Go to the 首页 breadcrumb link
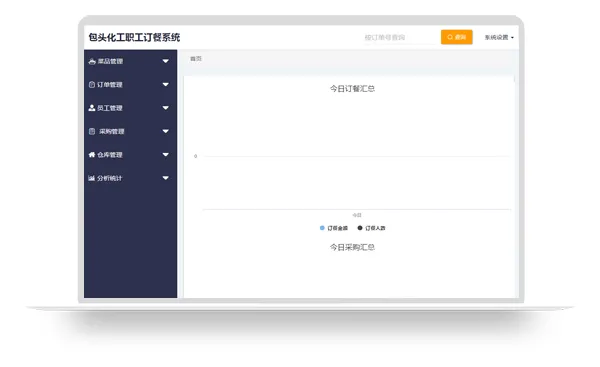The height and width of the screenshot is (367, 600). click(196, 59)
